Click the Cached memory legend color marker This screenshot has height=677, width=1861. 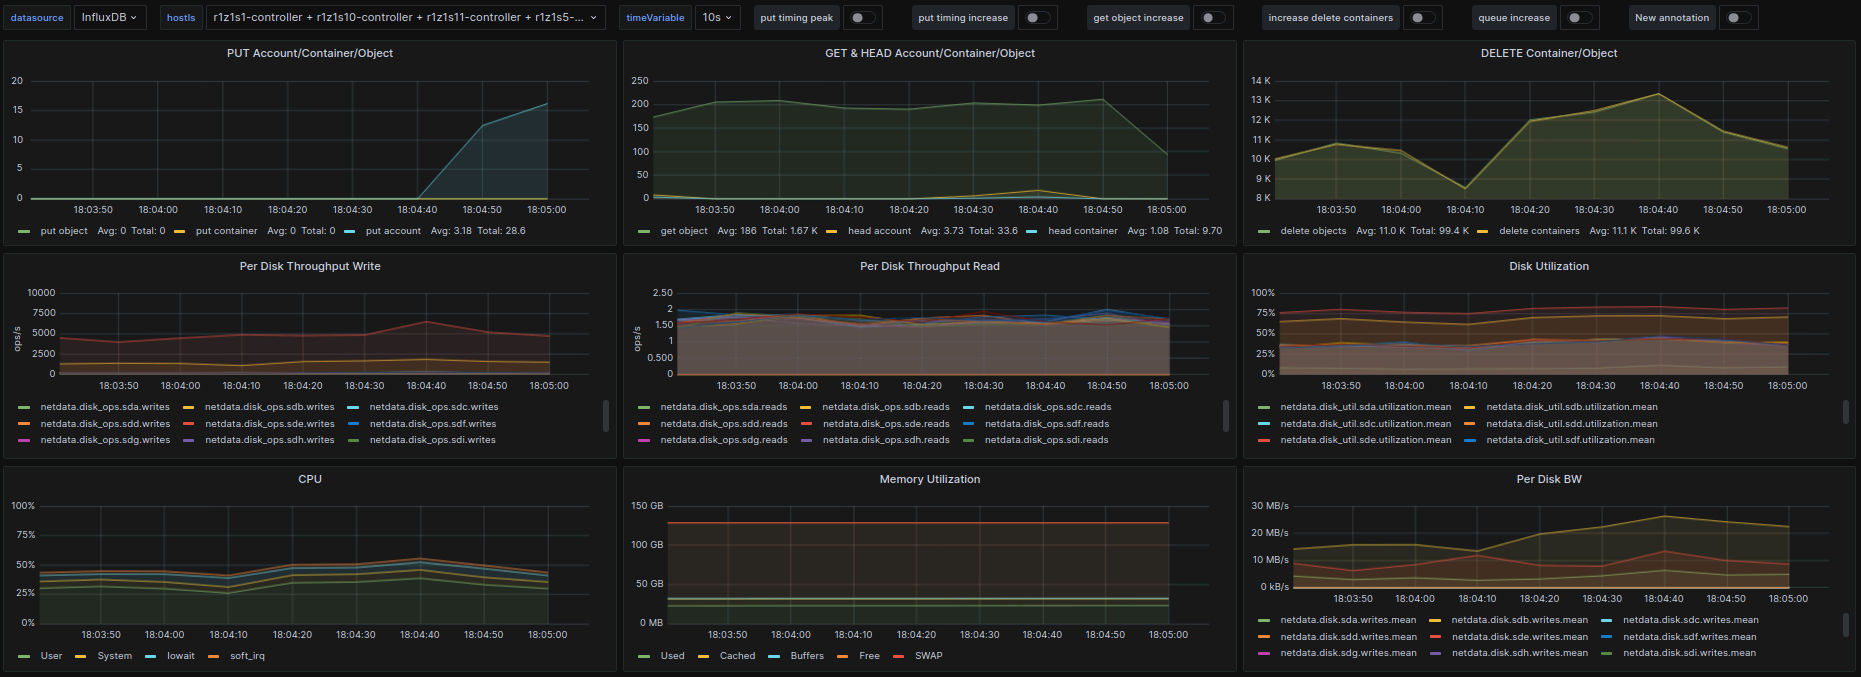[x=703, y=656]
